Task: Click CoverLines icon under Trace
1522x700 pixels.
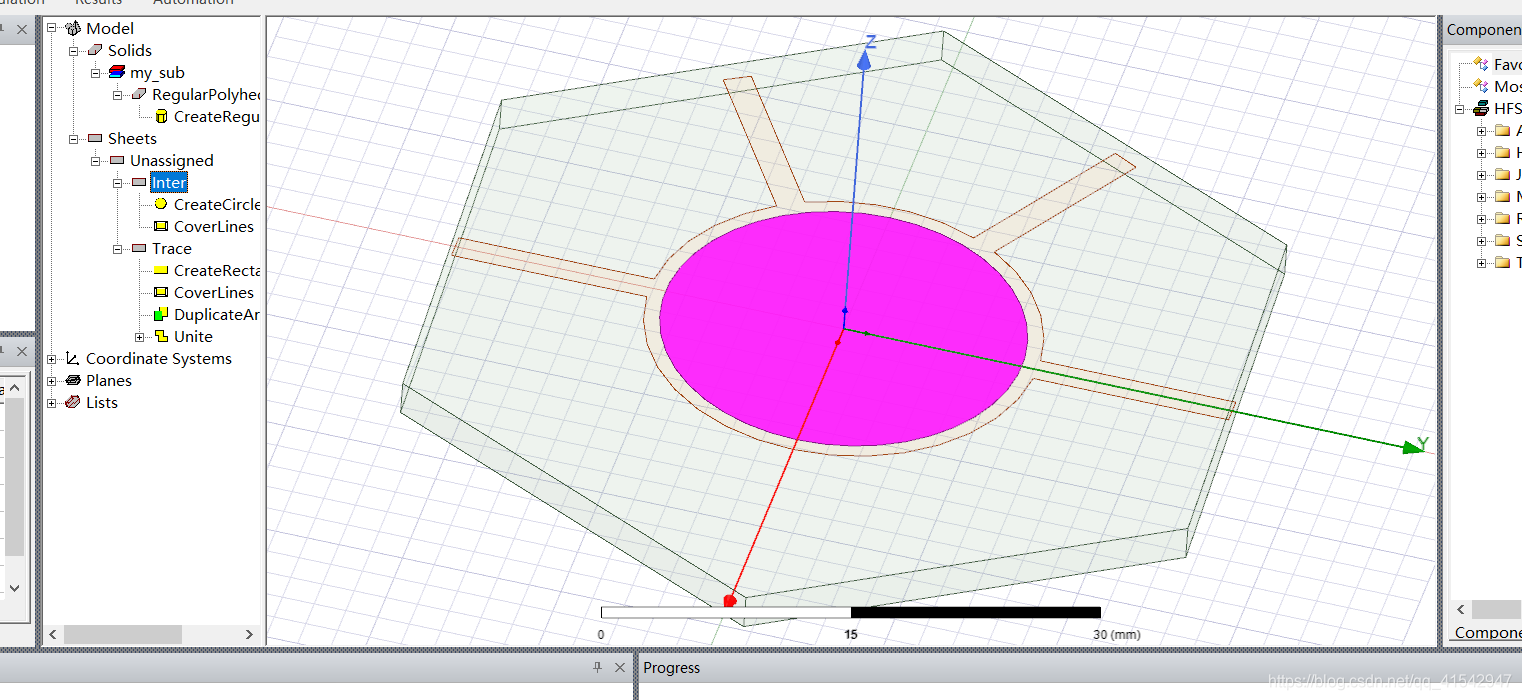Action: tap(161, 292)
